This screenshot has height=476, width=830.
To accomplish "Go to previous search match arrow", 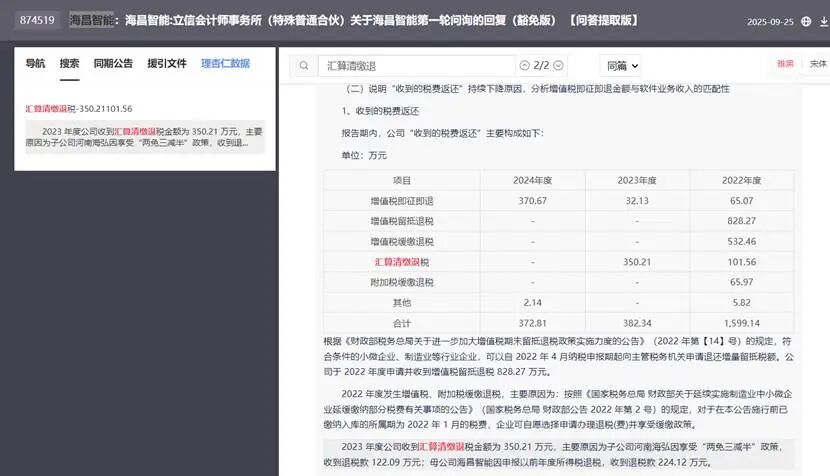I will pos(525,65).
